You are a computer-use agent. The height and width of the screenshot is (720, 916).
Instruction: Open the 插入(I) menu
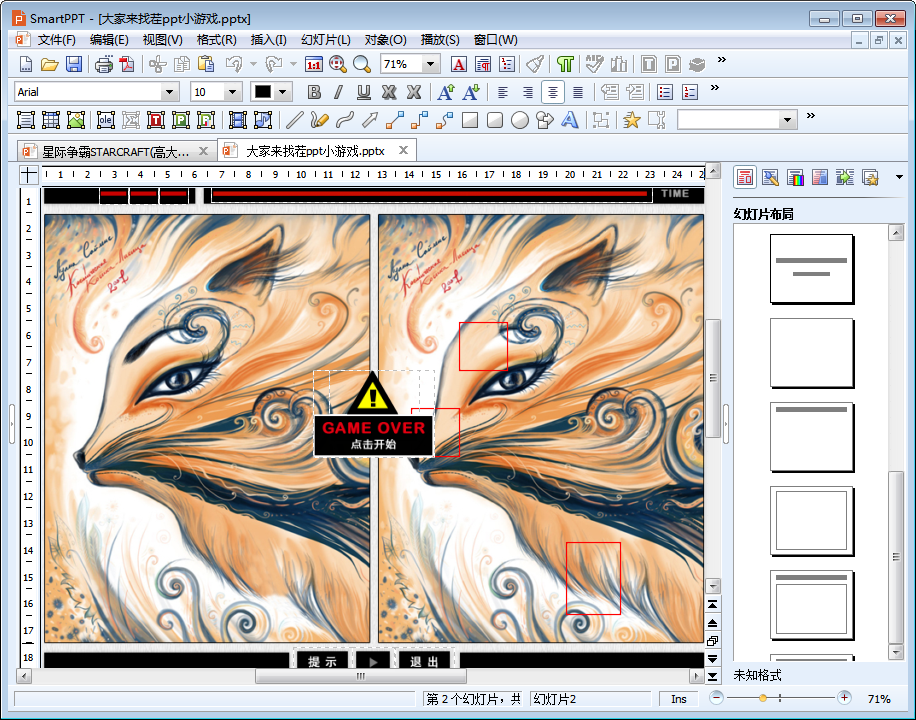[x=269, y=40]
